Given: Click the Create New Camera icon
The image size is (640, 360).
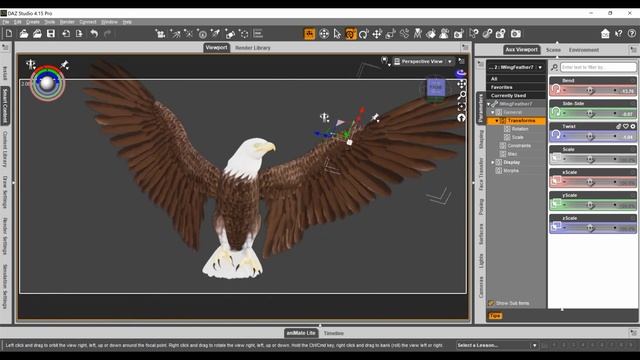Looking at the screenshot, I should pyautogui.click(x=160, y=34).
